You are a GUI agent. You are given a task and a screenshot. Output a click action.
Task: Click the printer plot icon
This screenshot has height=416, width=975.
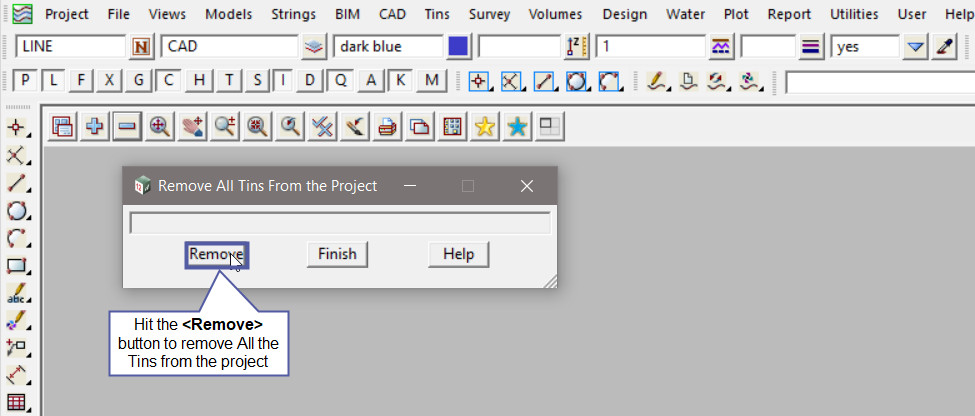coord(387,126)
